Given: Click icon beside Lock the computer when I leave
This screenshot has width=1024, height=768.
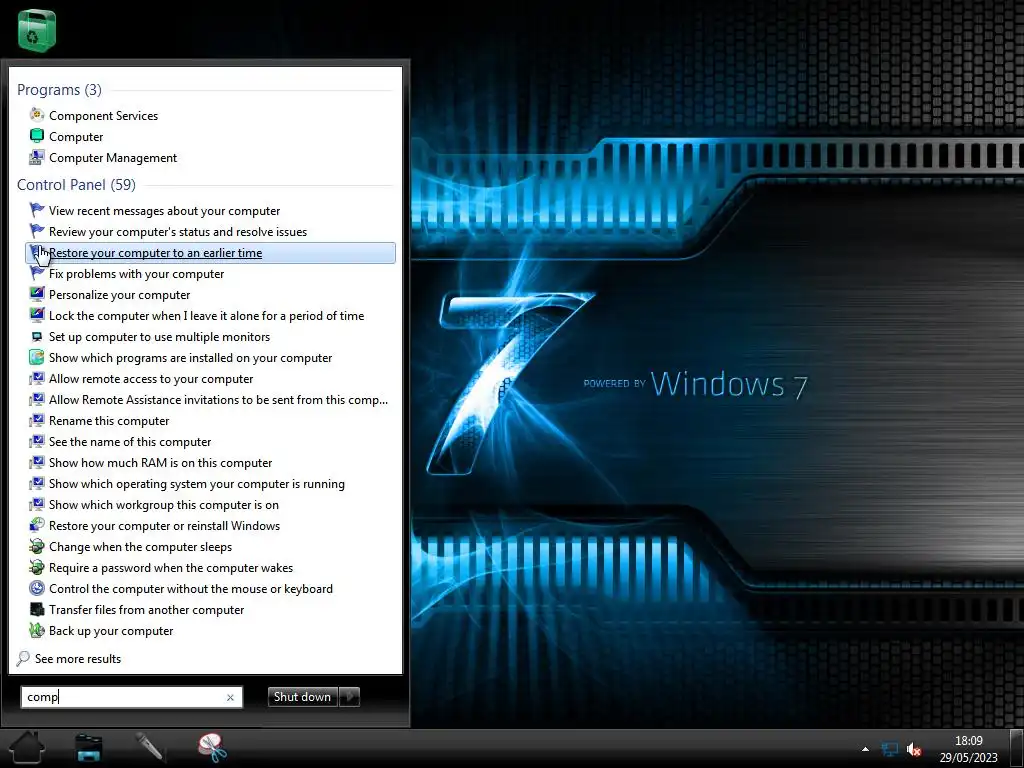Looking at the screenshot, I should coord(37,315).
